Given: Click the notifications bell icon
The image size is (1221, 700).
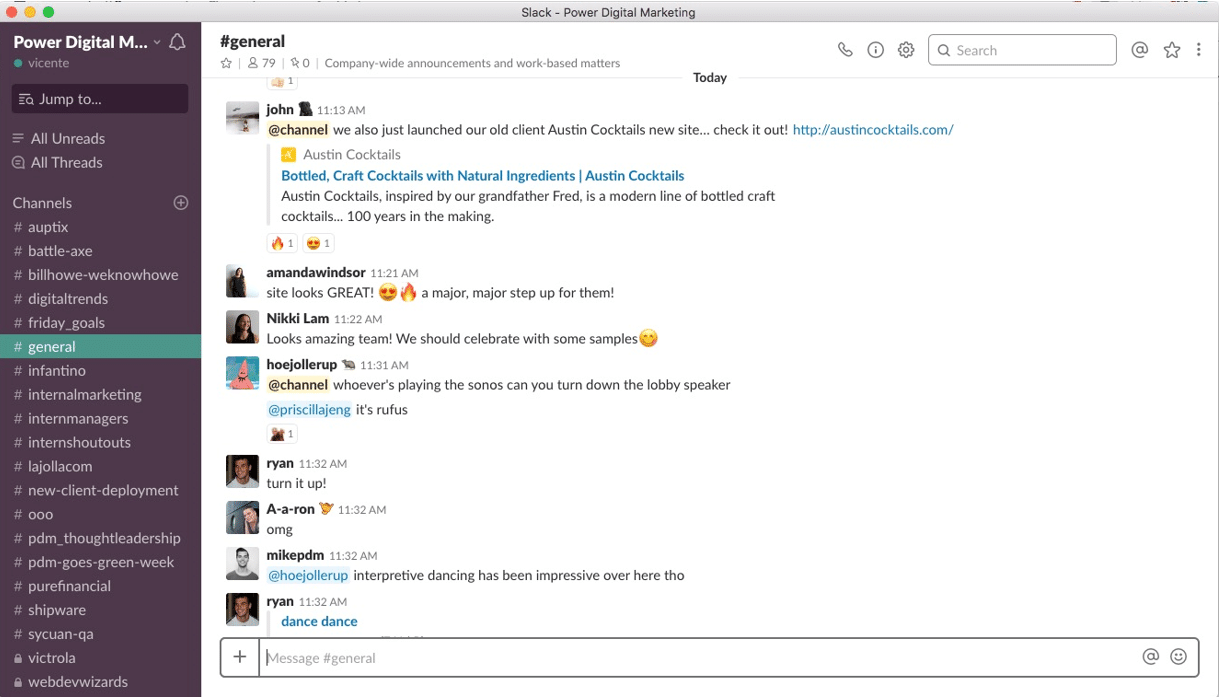Looking at the screenshot, I should [178, 42].
